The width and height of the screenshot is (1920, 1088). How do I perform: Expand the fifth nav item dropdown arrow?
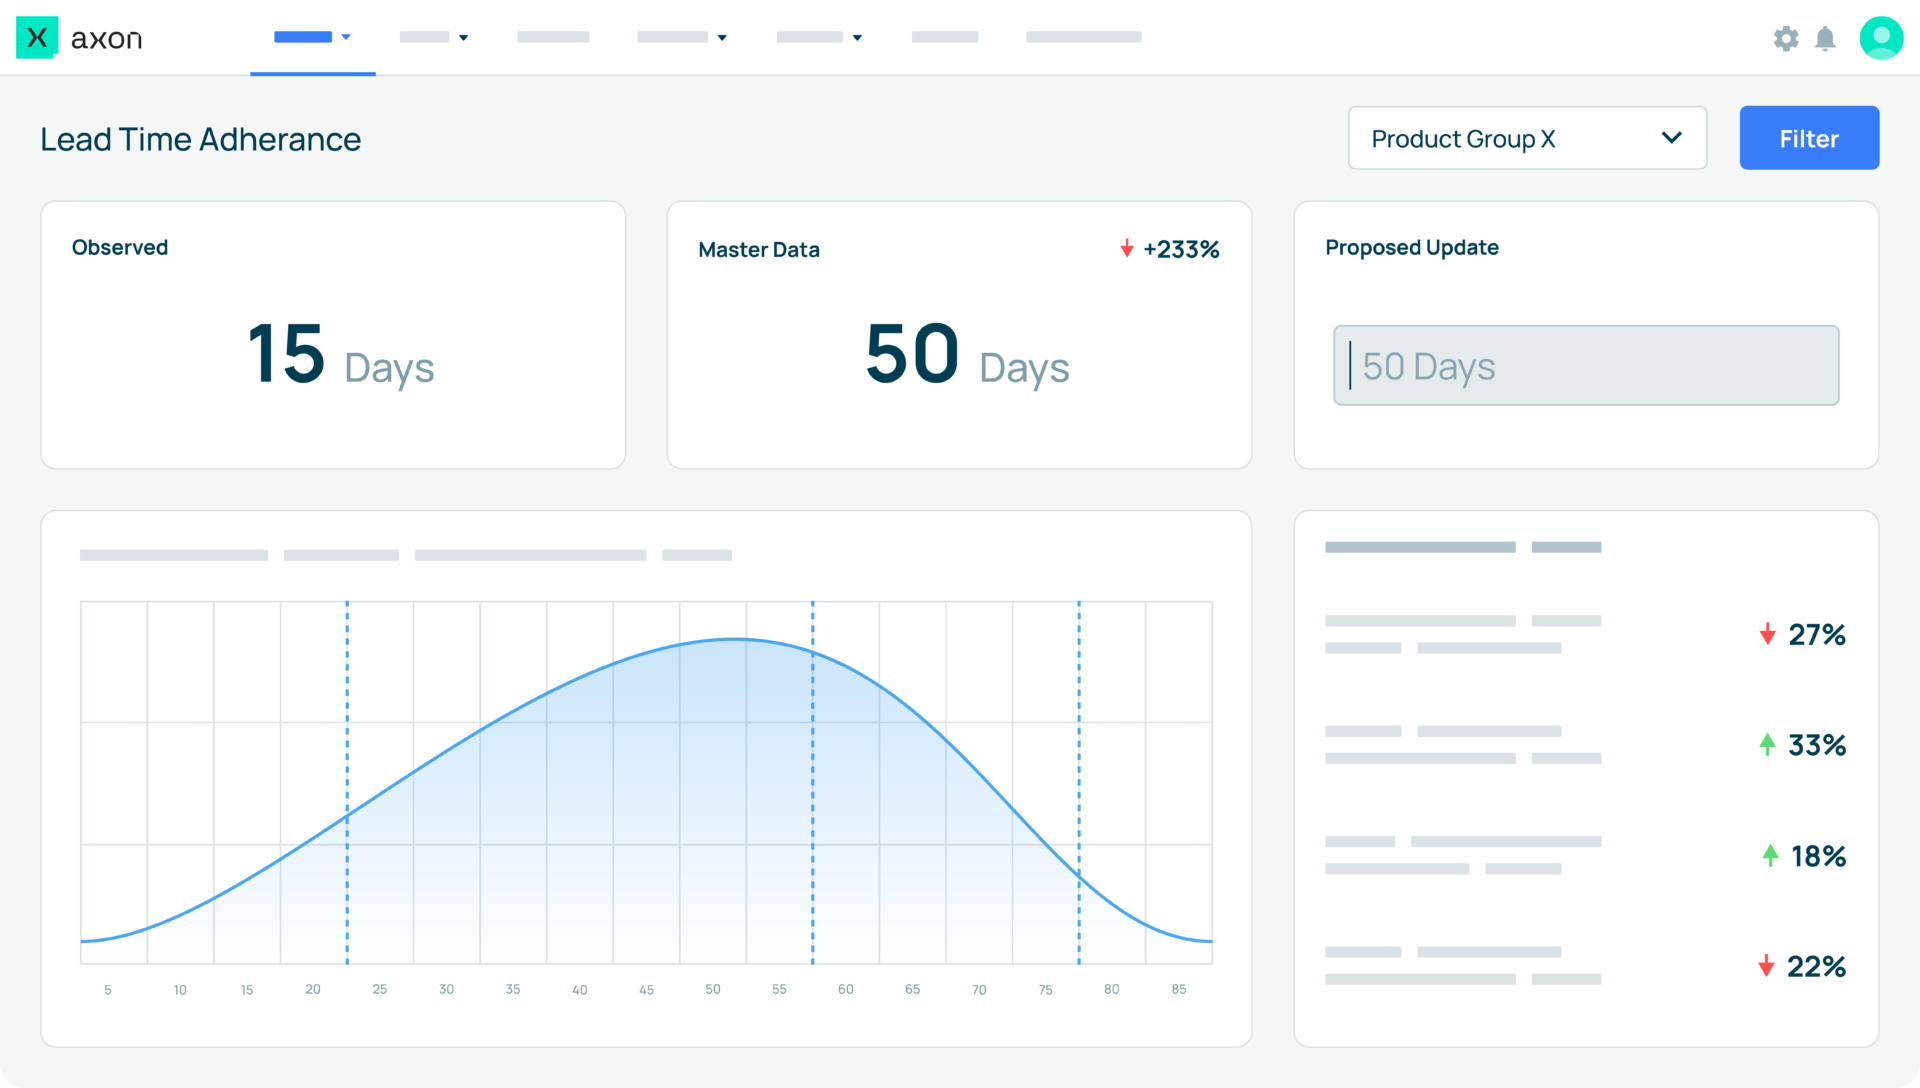pyautogui.click(x=857, y=38)
